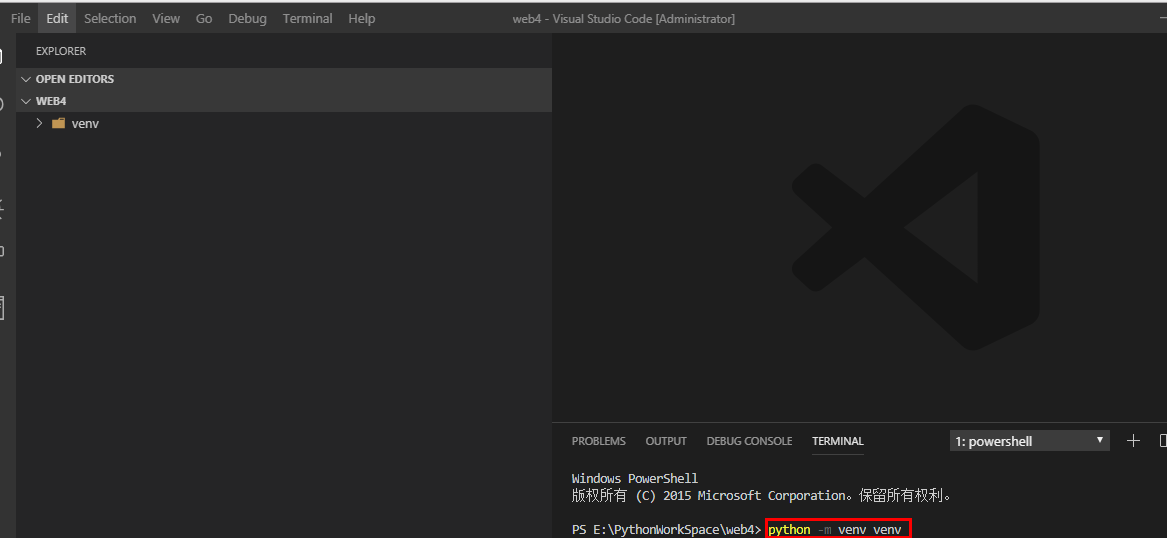Open the Go menu
This screenshot has height=538, width=1167.
[x=204, y=19]
